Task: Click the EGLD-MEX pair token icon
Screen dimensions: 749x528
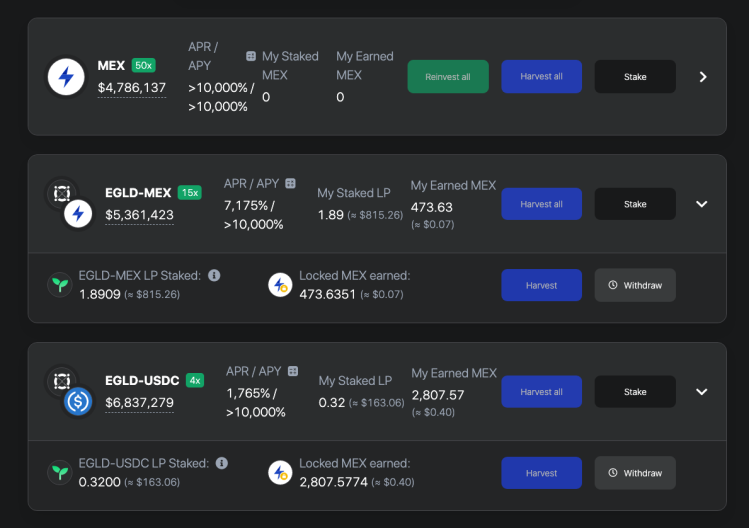Action: [70, 205]
